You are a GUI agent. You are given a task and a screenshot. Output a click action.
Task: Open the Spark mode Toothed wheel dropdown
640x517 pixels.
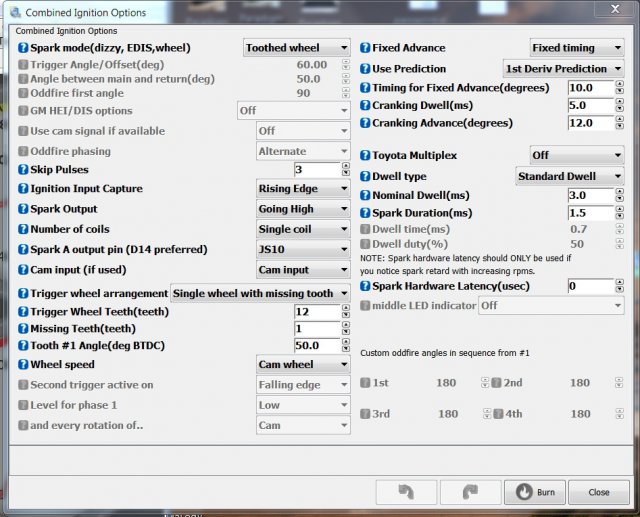[297, 48]
